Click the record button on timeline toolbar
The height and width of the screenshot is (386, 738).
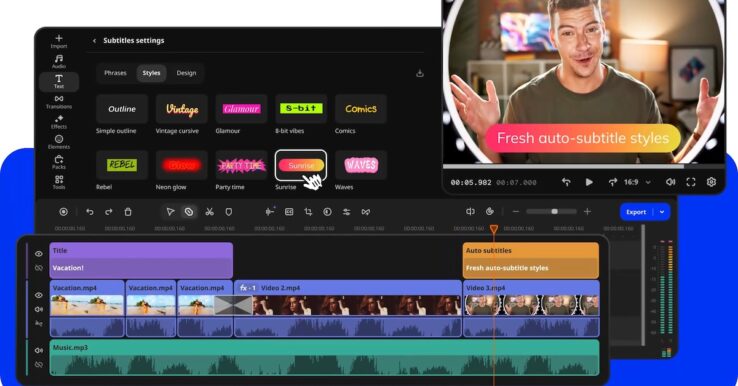[x=63, y=212]
